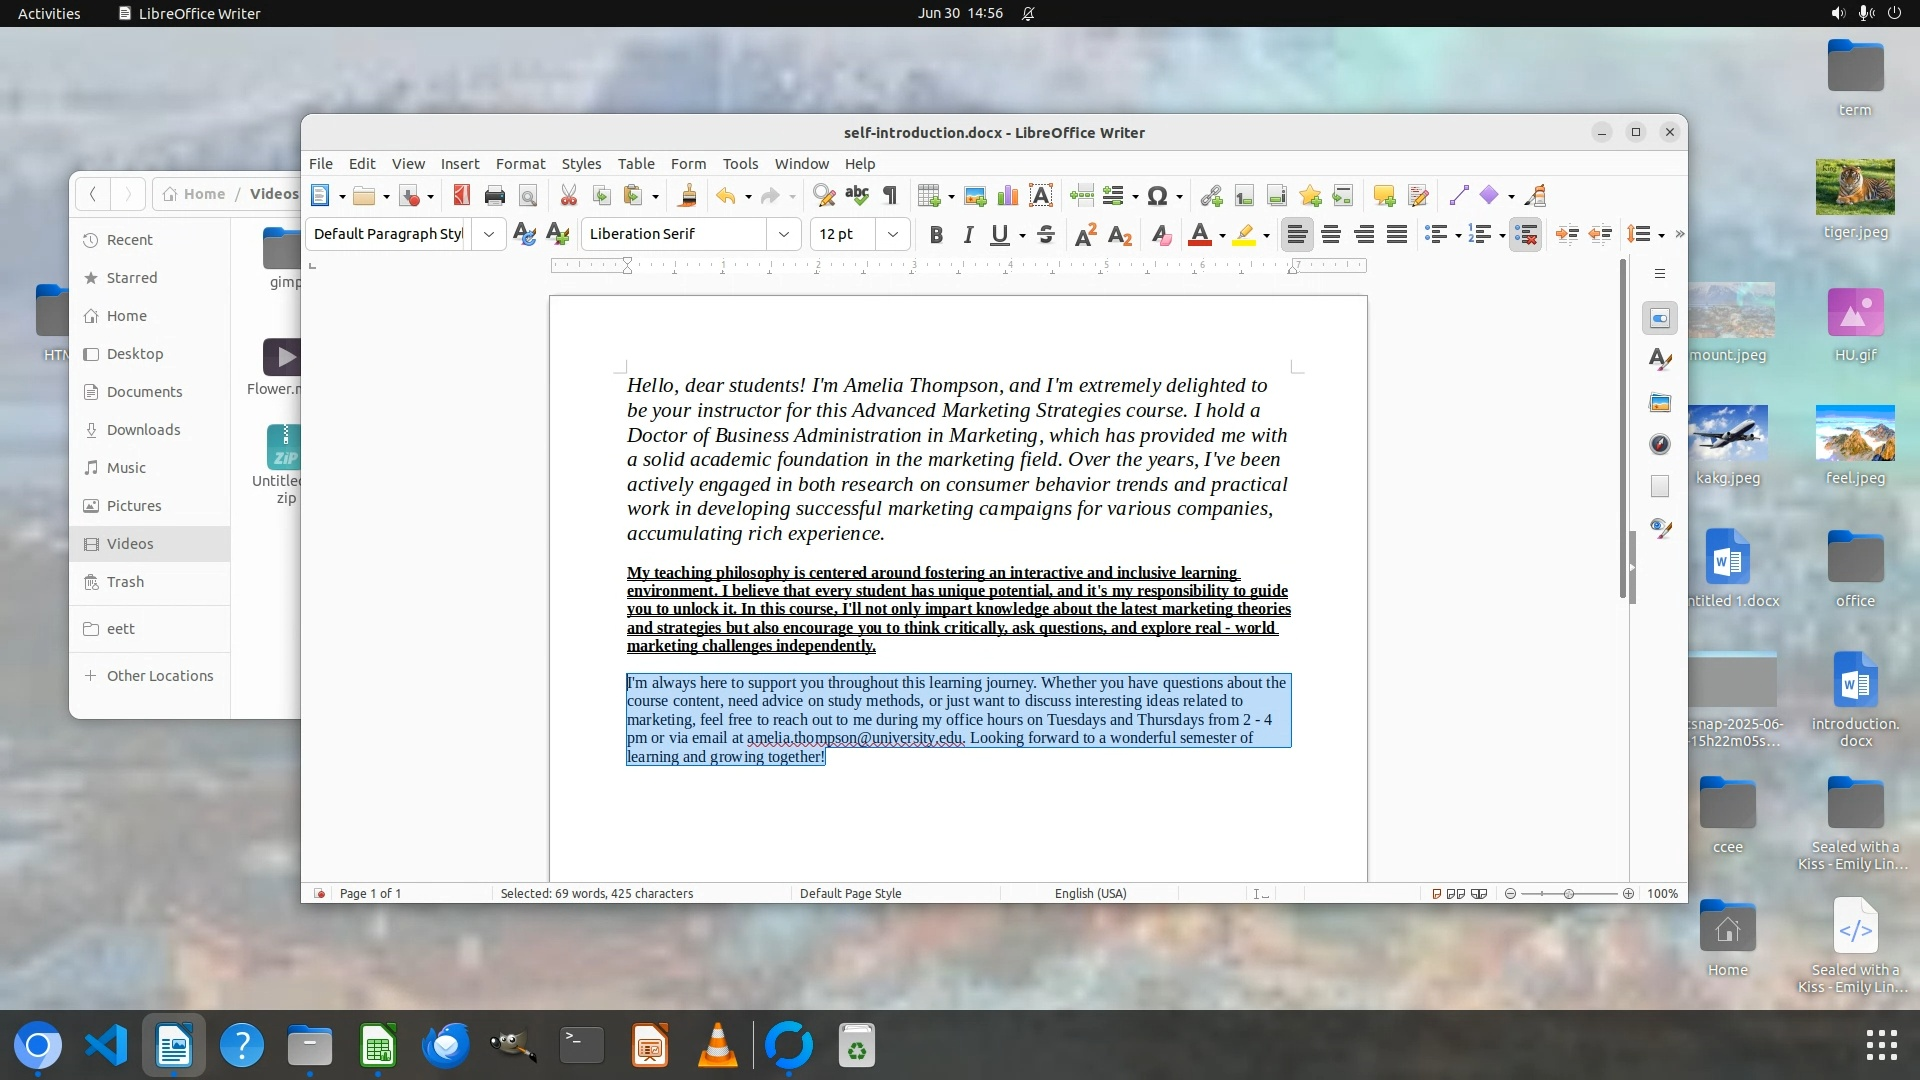Click the Insert Special Character omega icon
Image resolution: width=1920 pixels, height=1080 pixels.
click(1157, 196)
